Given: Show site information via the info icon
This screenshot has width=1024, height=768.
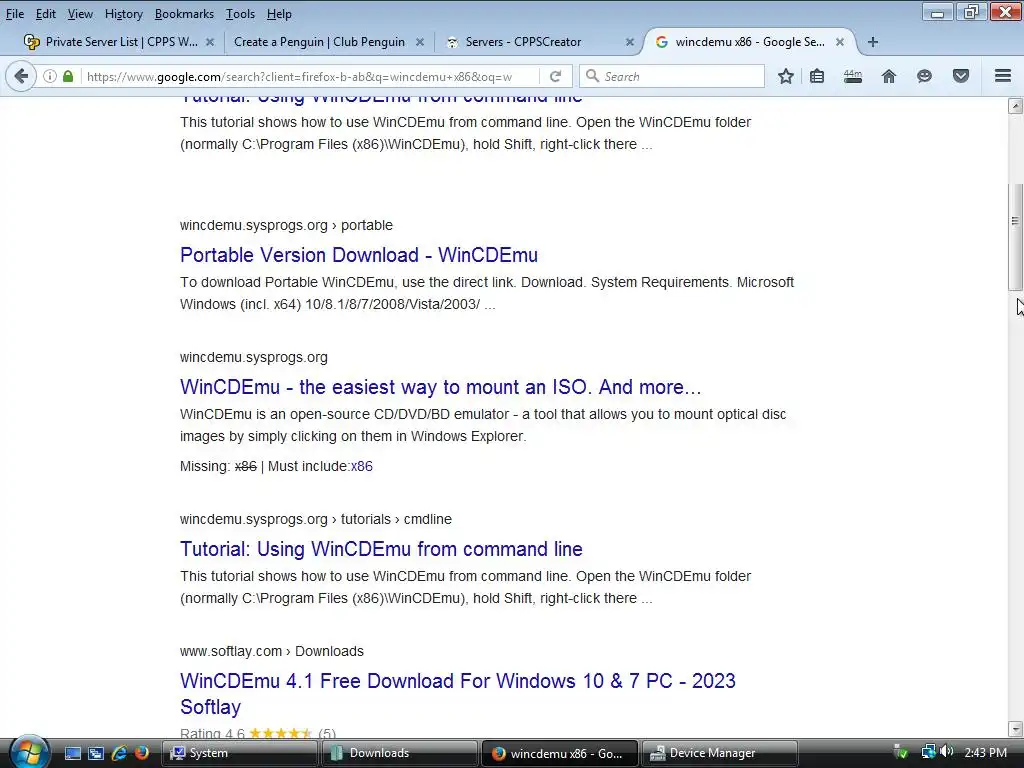Looking at the screenshot, I should tap(50, 76).
